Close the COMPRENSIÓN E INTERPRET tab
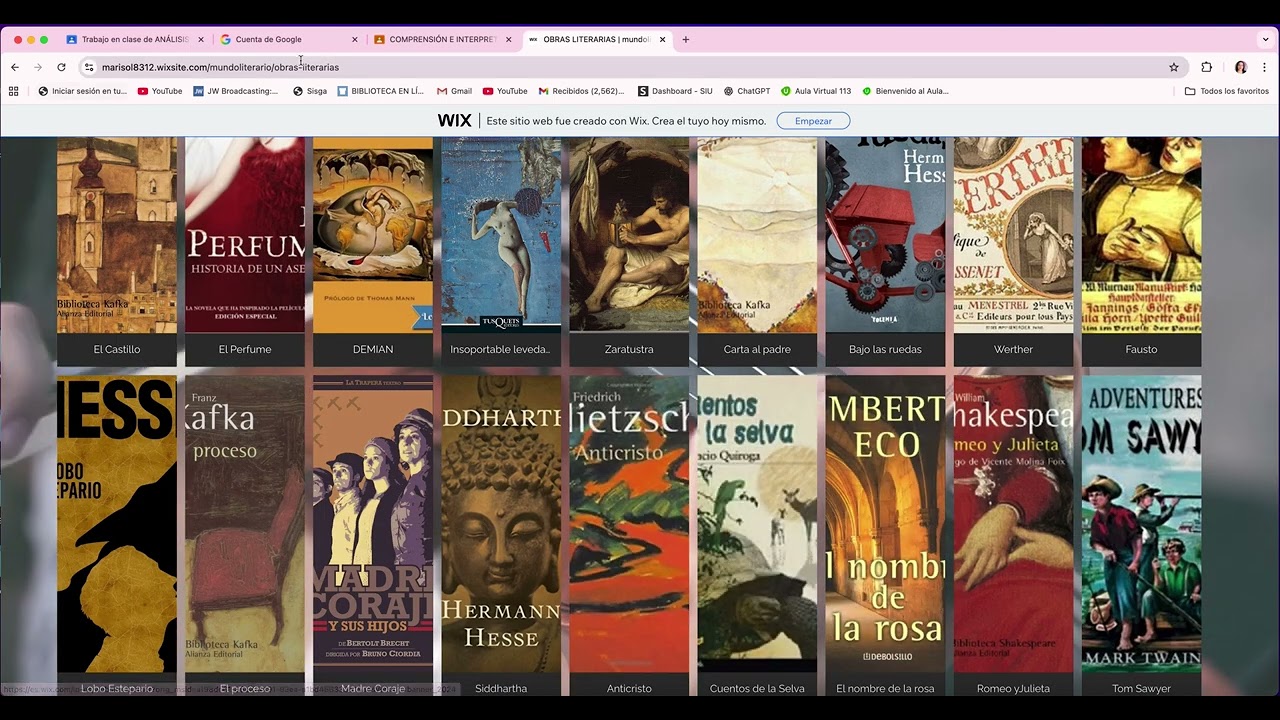The image size is (1280, 720). pyautogui.click(x=508, y=40)
